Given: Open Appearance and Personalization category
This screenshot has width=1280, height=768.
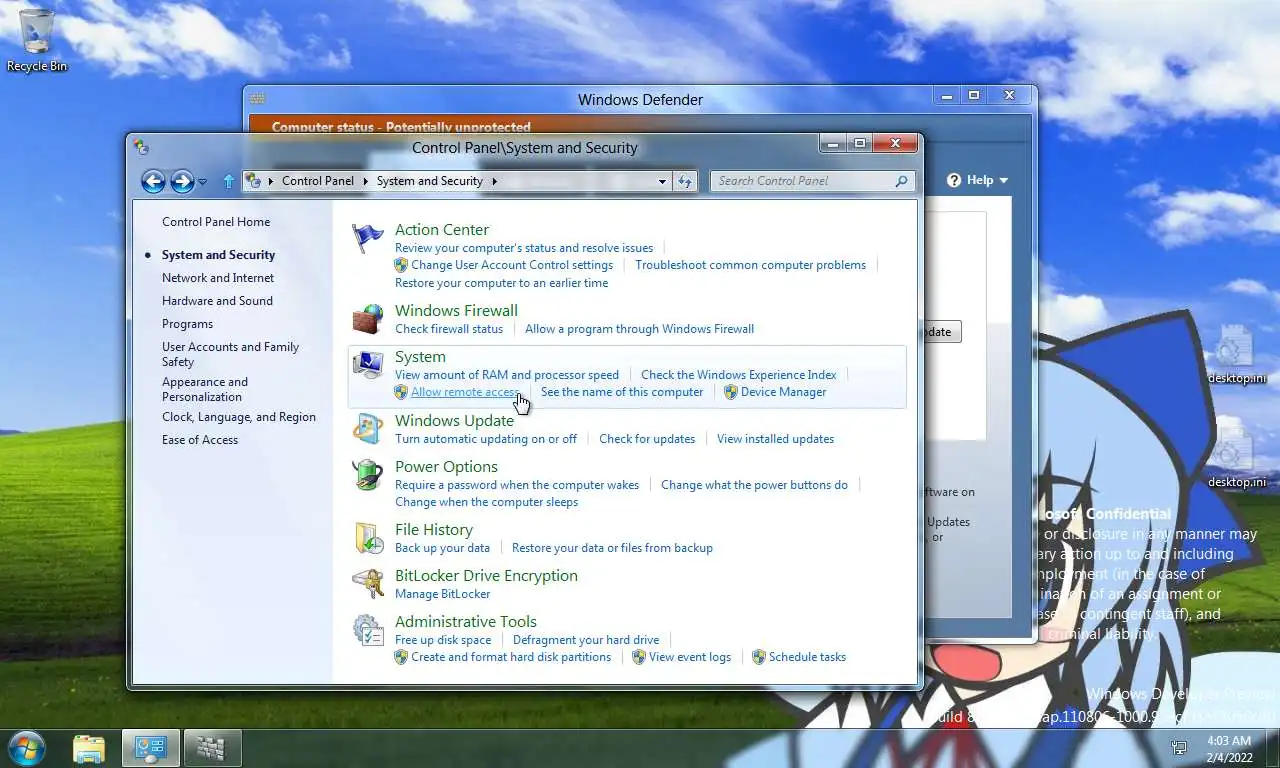Looking at the screenshot, I should [205, 389].
